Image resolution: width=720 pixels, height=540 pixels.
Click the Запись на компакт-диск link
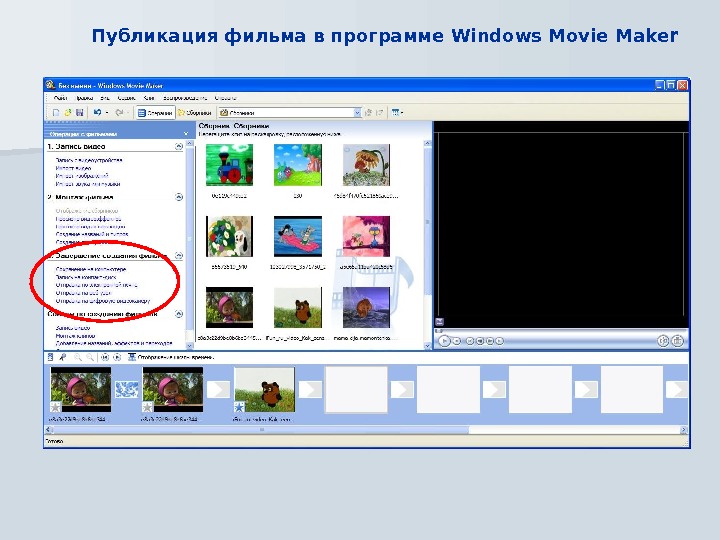coord(85,277)
